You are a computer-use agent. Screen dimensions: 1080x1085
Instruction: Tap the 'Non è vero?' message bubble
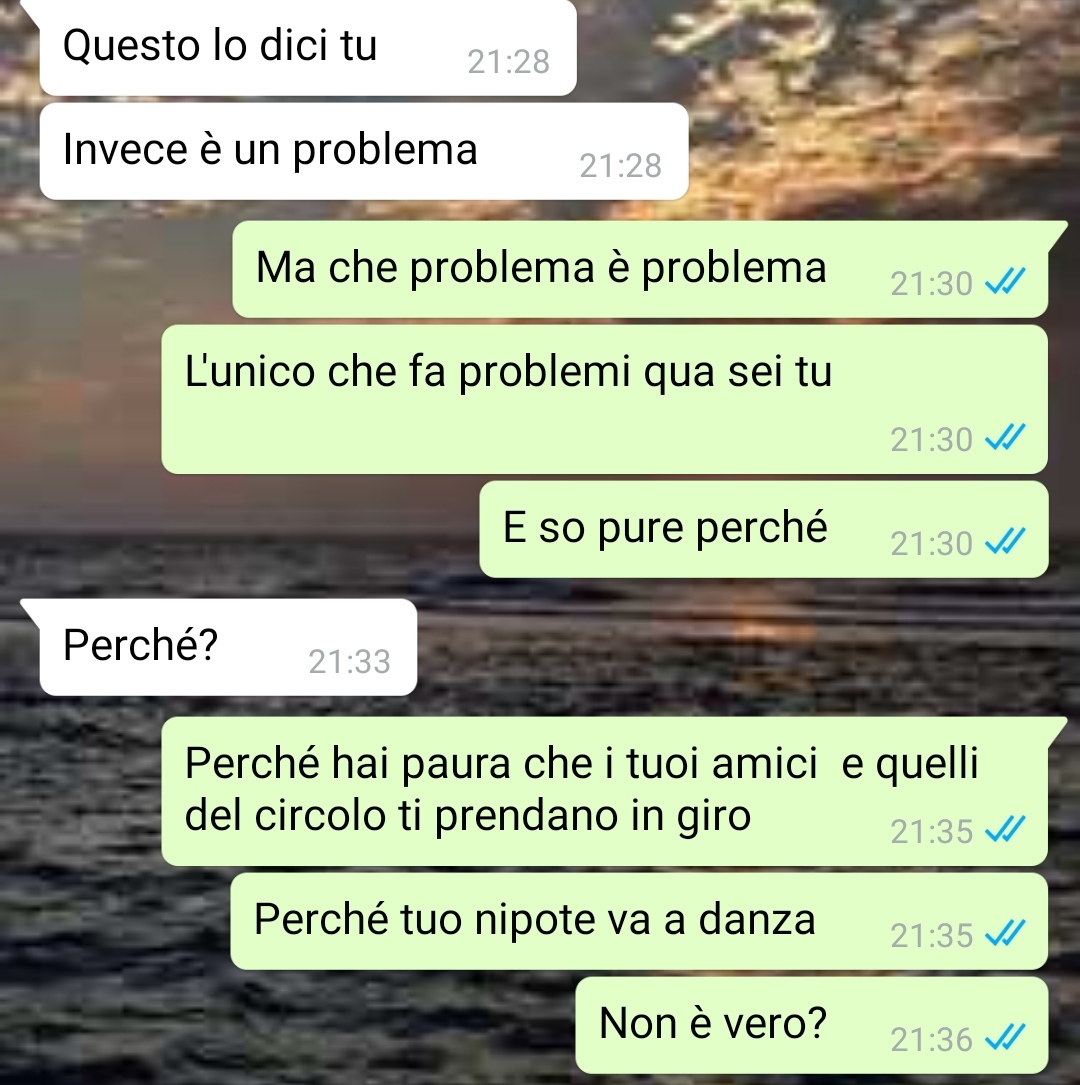[x=812, y=1025]
